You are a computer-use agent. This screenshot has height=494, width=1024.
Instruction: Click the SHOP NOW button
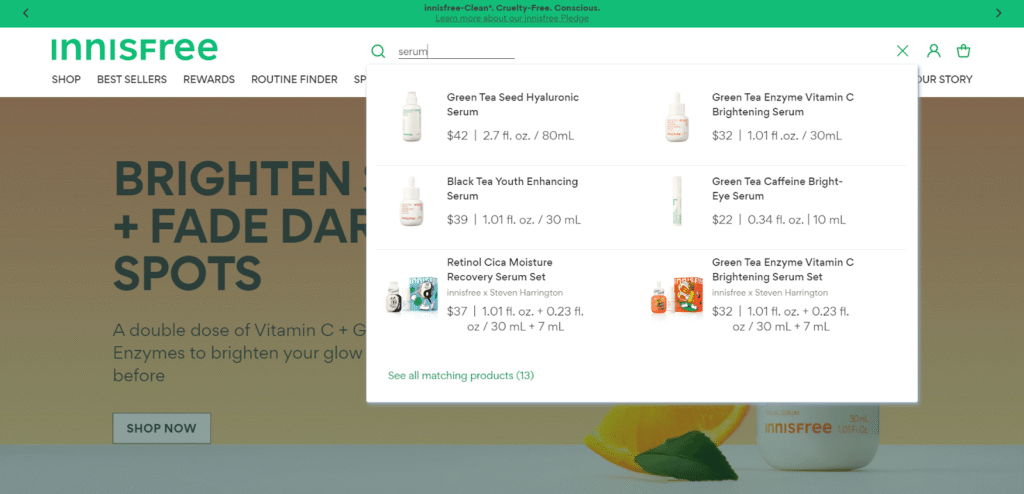pos(161,428)
